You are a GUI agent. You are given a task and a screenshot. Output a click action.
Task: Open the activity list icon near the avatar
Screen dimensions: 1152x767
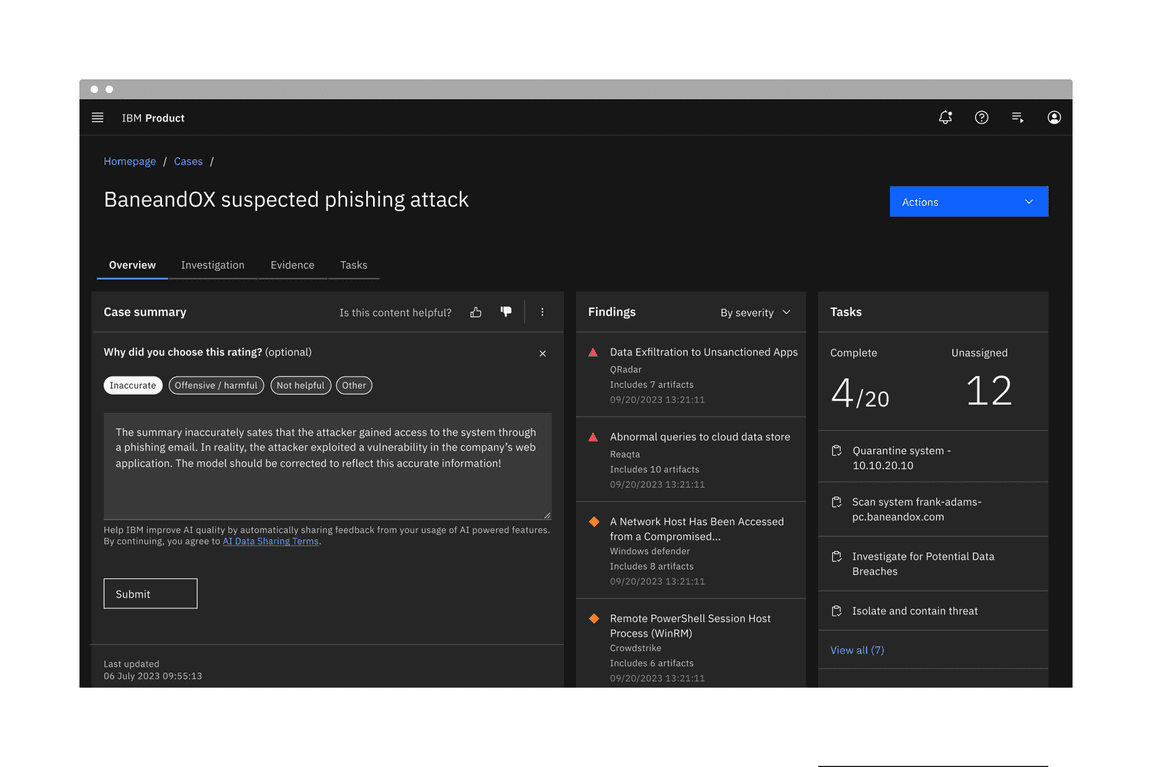point(1017,117)
